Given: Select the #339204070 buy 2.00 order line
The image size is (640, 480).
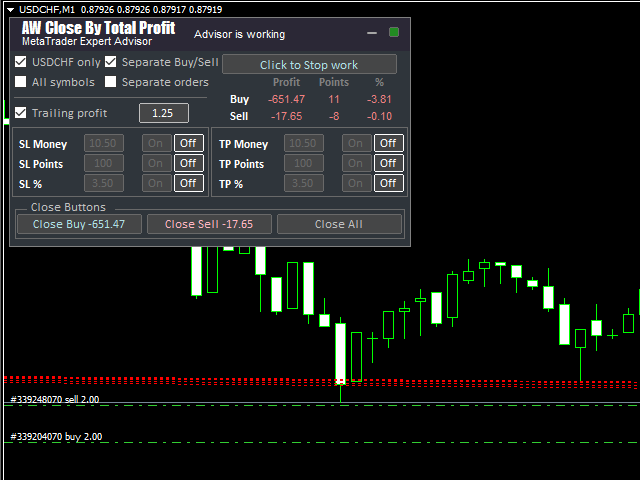Looking at the screenshot, I should pyautogui.click(x=55, y=436).
